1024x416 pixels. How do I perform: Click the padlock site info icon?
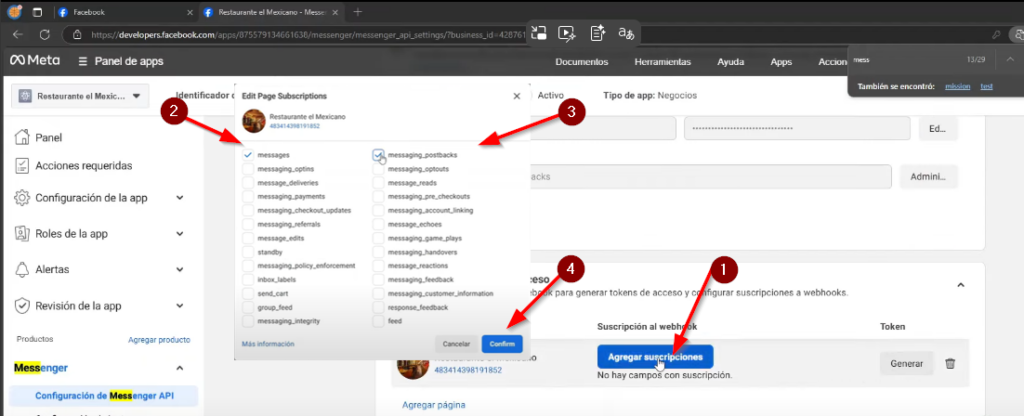(77, 35)
